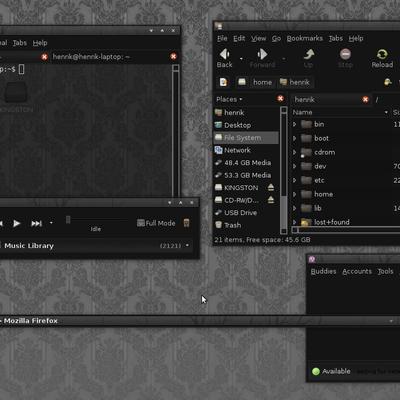Open 53.3 GB Media volume
Viewport: 400px width, 400px height.
point(246,175)
